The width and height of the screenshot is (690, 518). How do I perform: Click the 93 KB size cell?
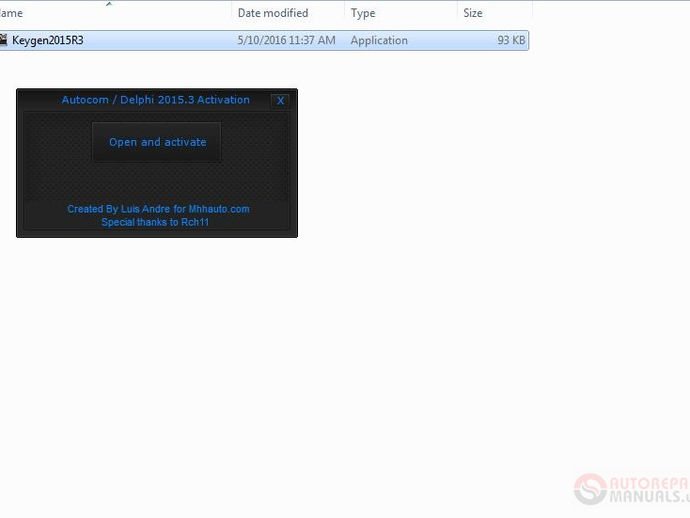point(511,40)
